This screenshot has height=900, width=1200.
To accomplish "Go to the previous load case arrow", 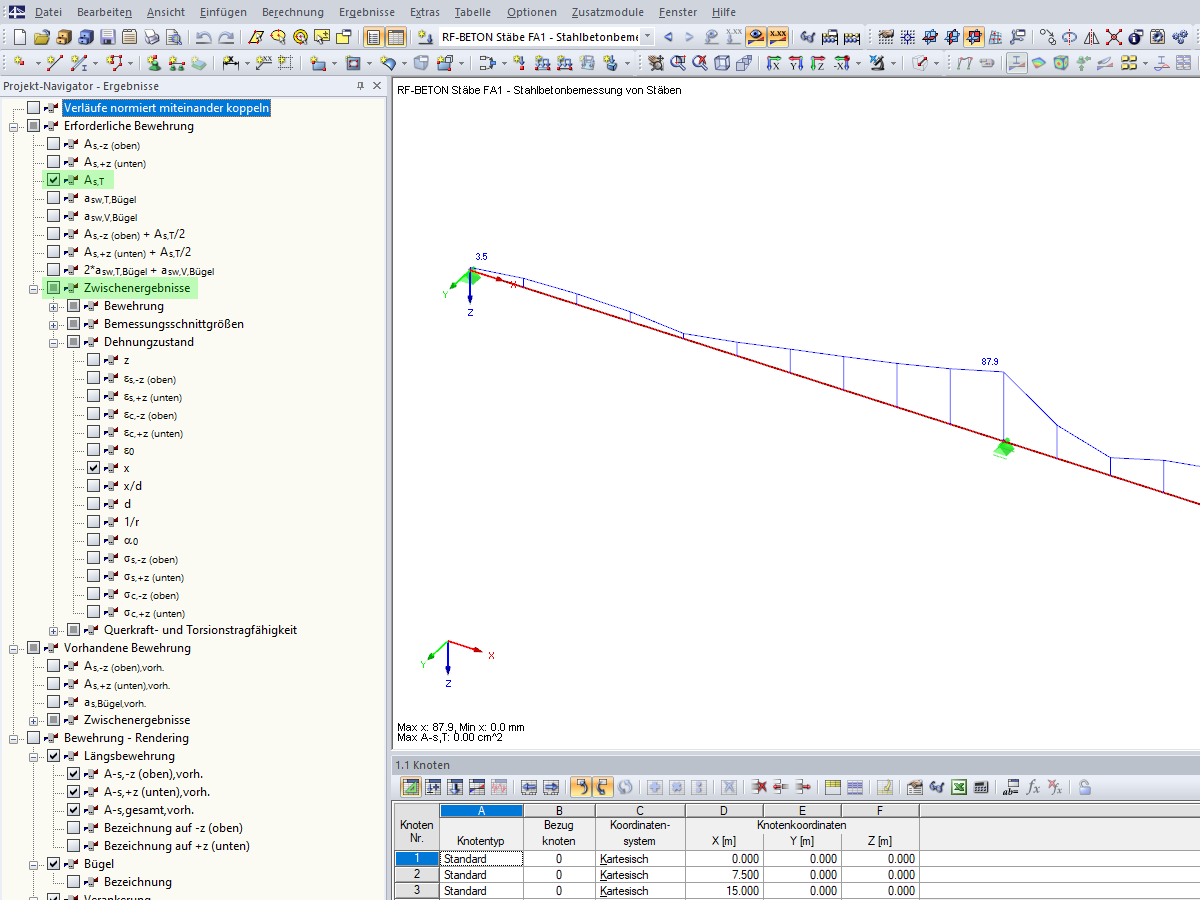I will click(668, 37).
